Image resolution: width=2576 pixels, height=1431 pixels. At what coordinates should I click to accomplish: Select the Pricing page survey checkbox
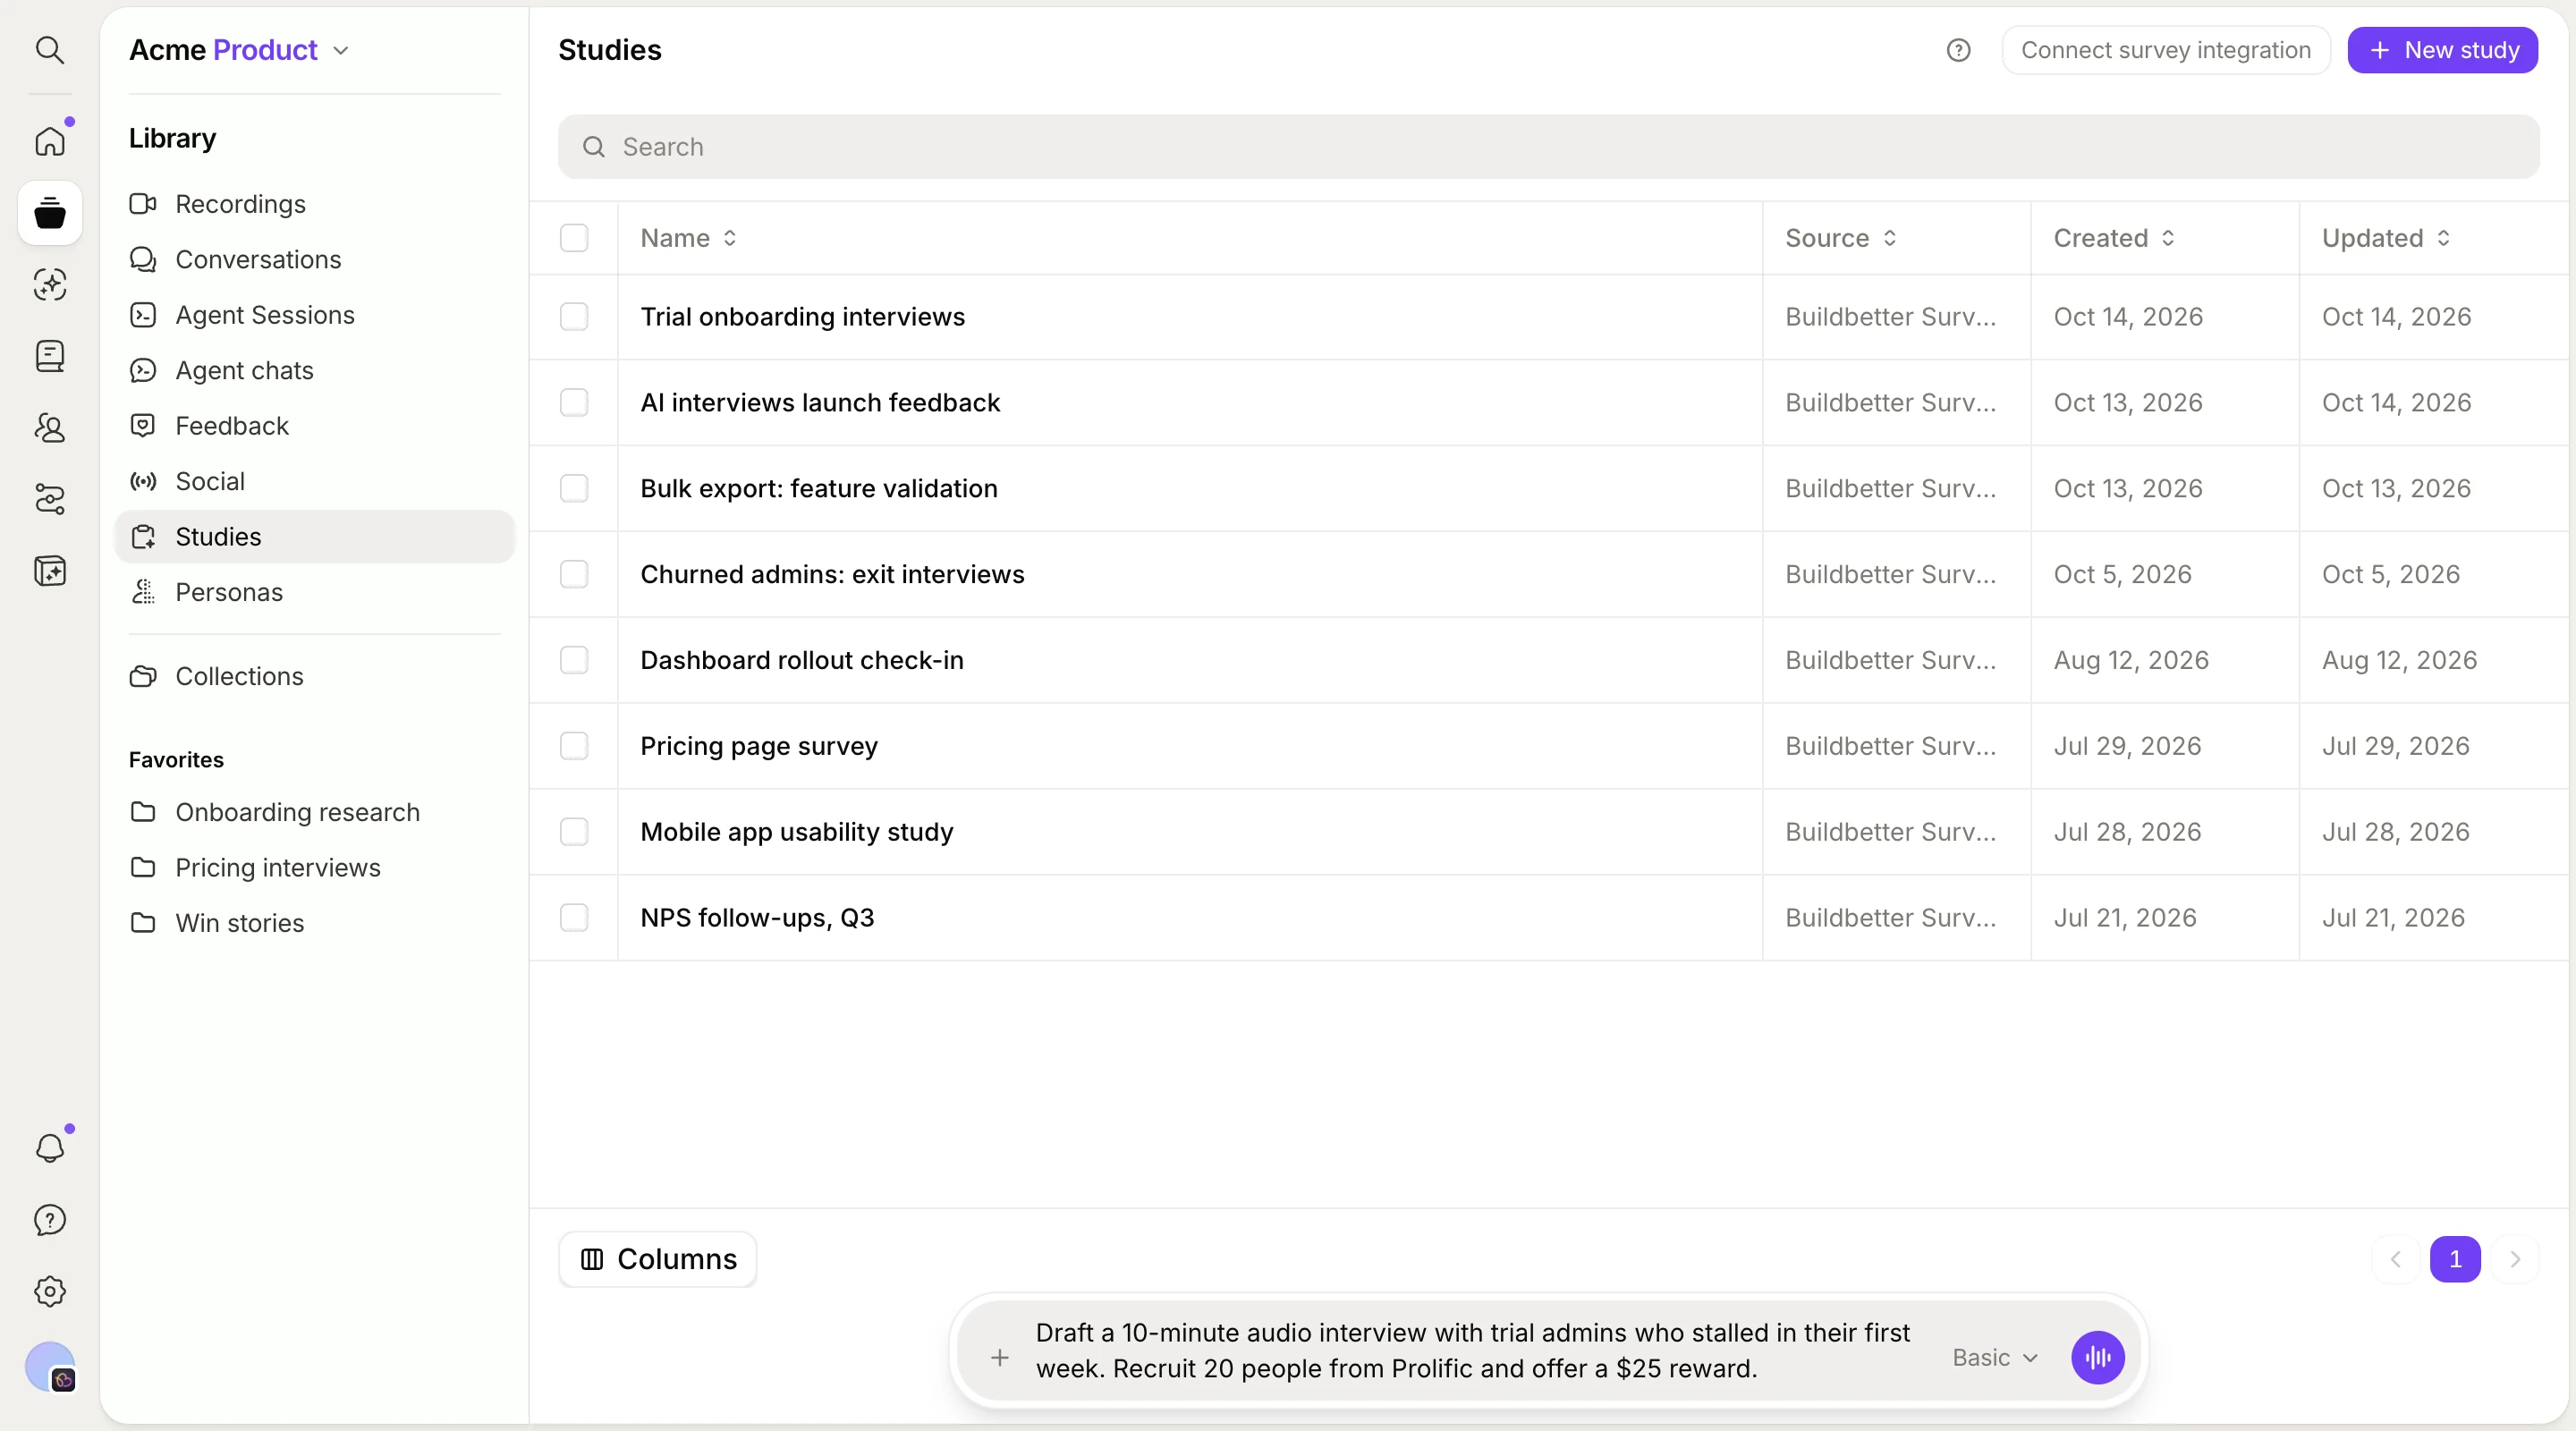pos(574,746)
